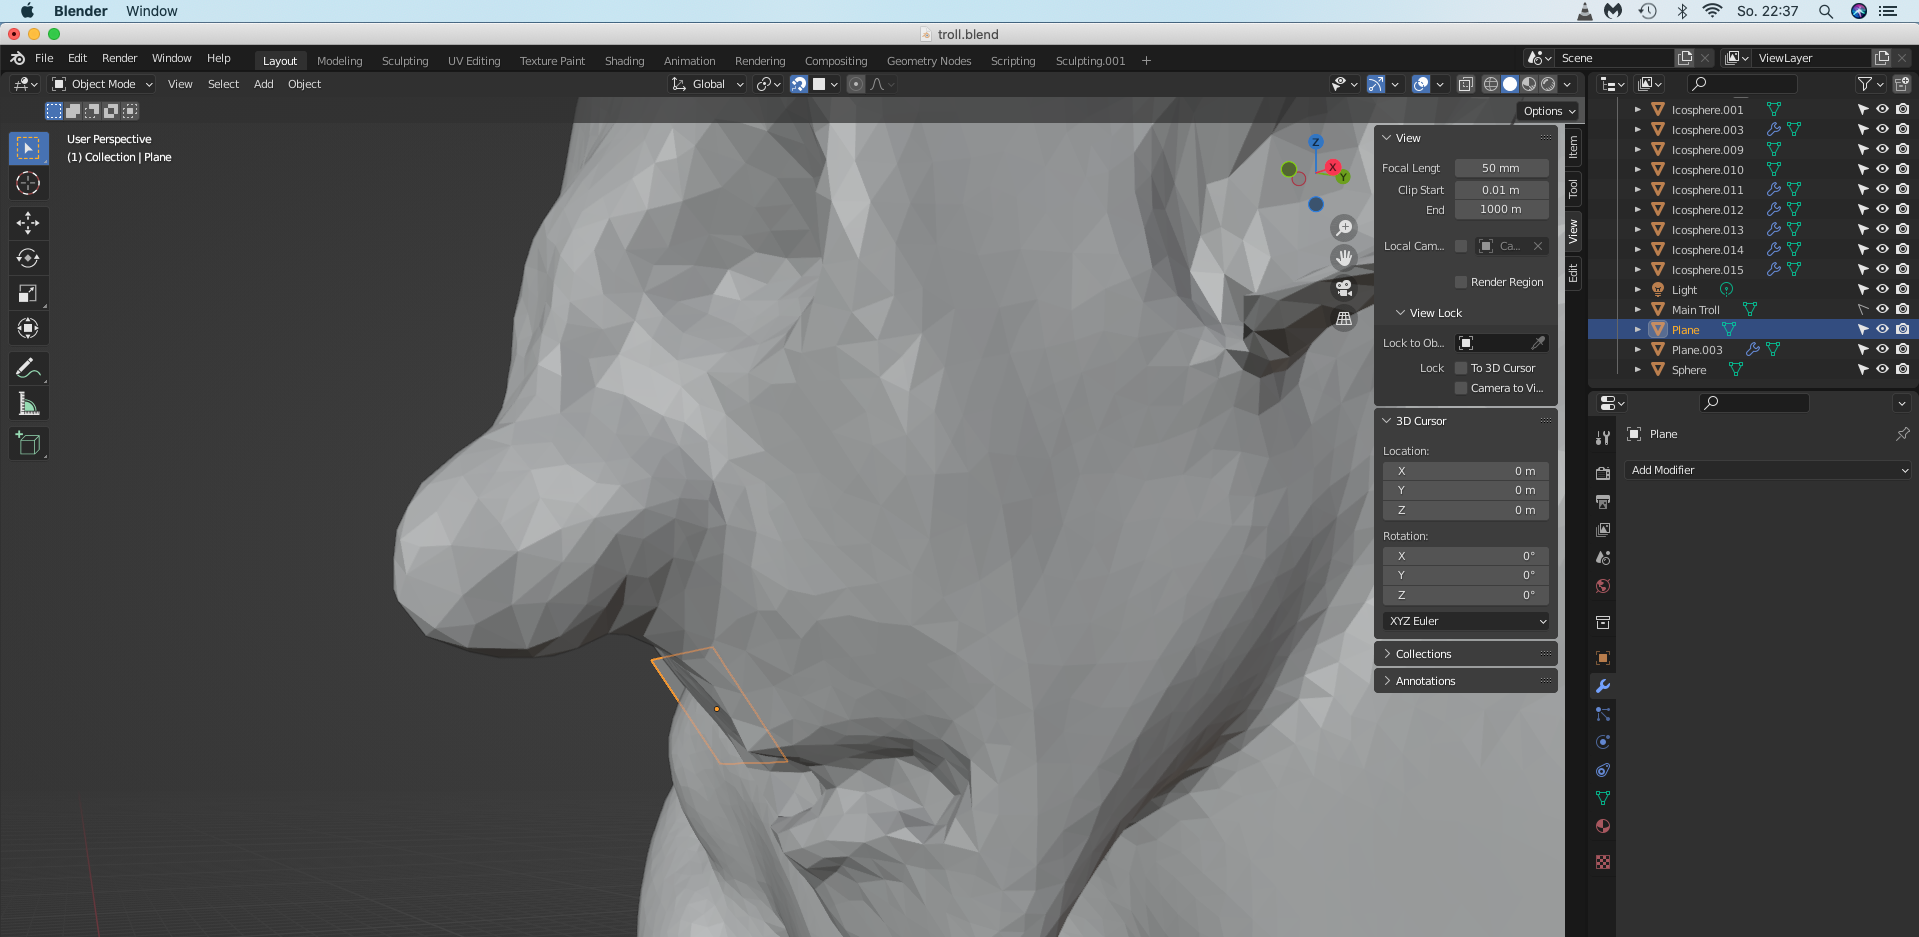Click the Clip Start 0.01 m field

(1501, 190)
